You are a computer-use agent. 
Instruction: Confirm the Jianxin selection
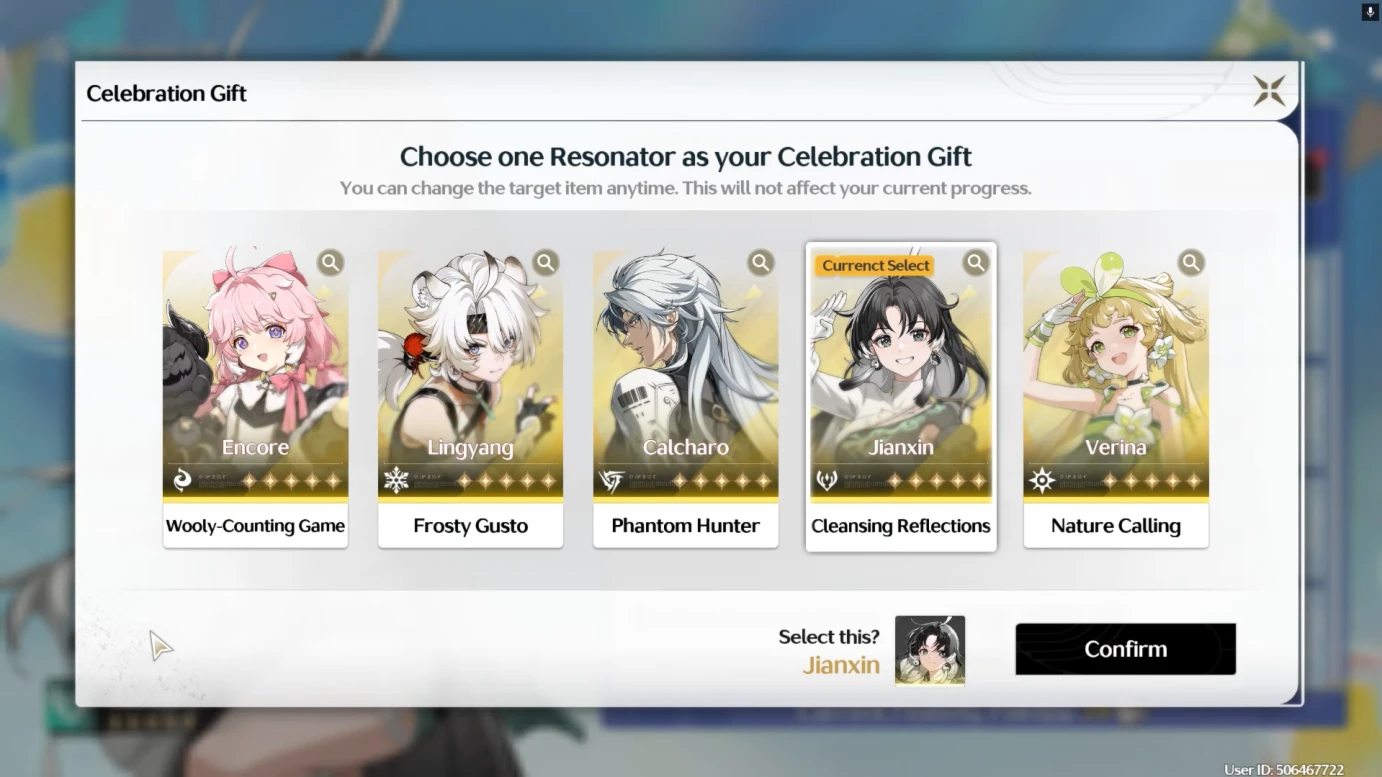1126,649
